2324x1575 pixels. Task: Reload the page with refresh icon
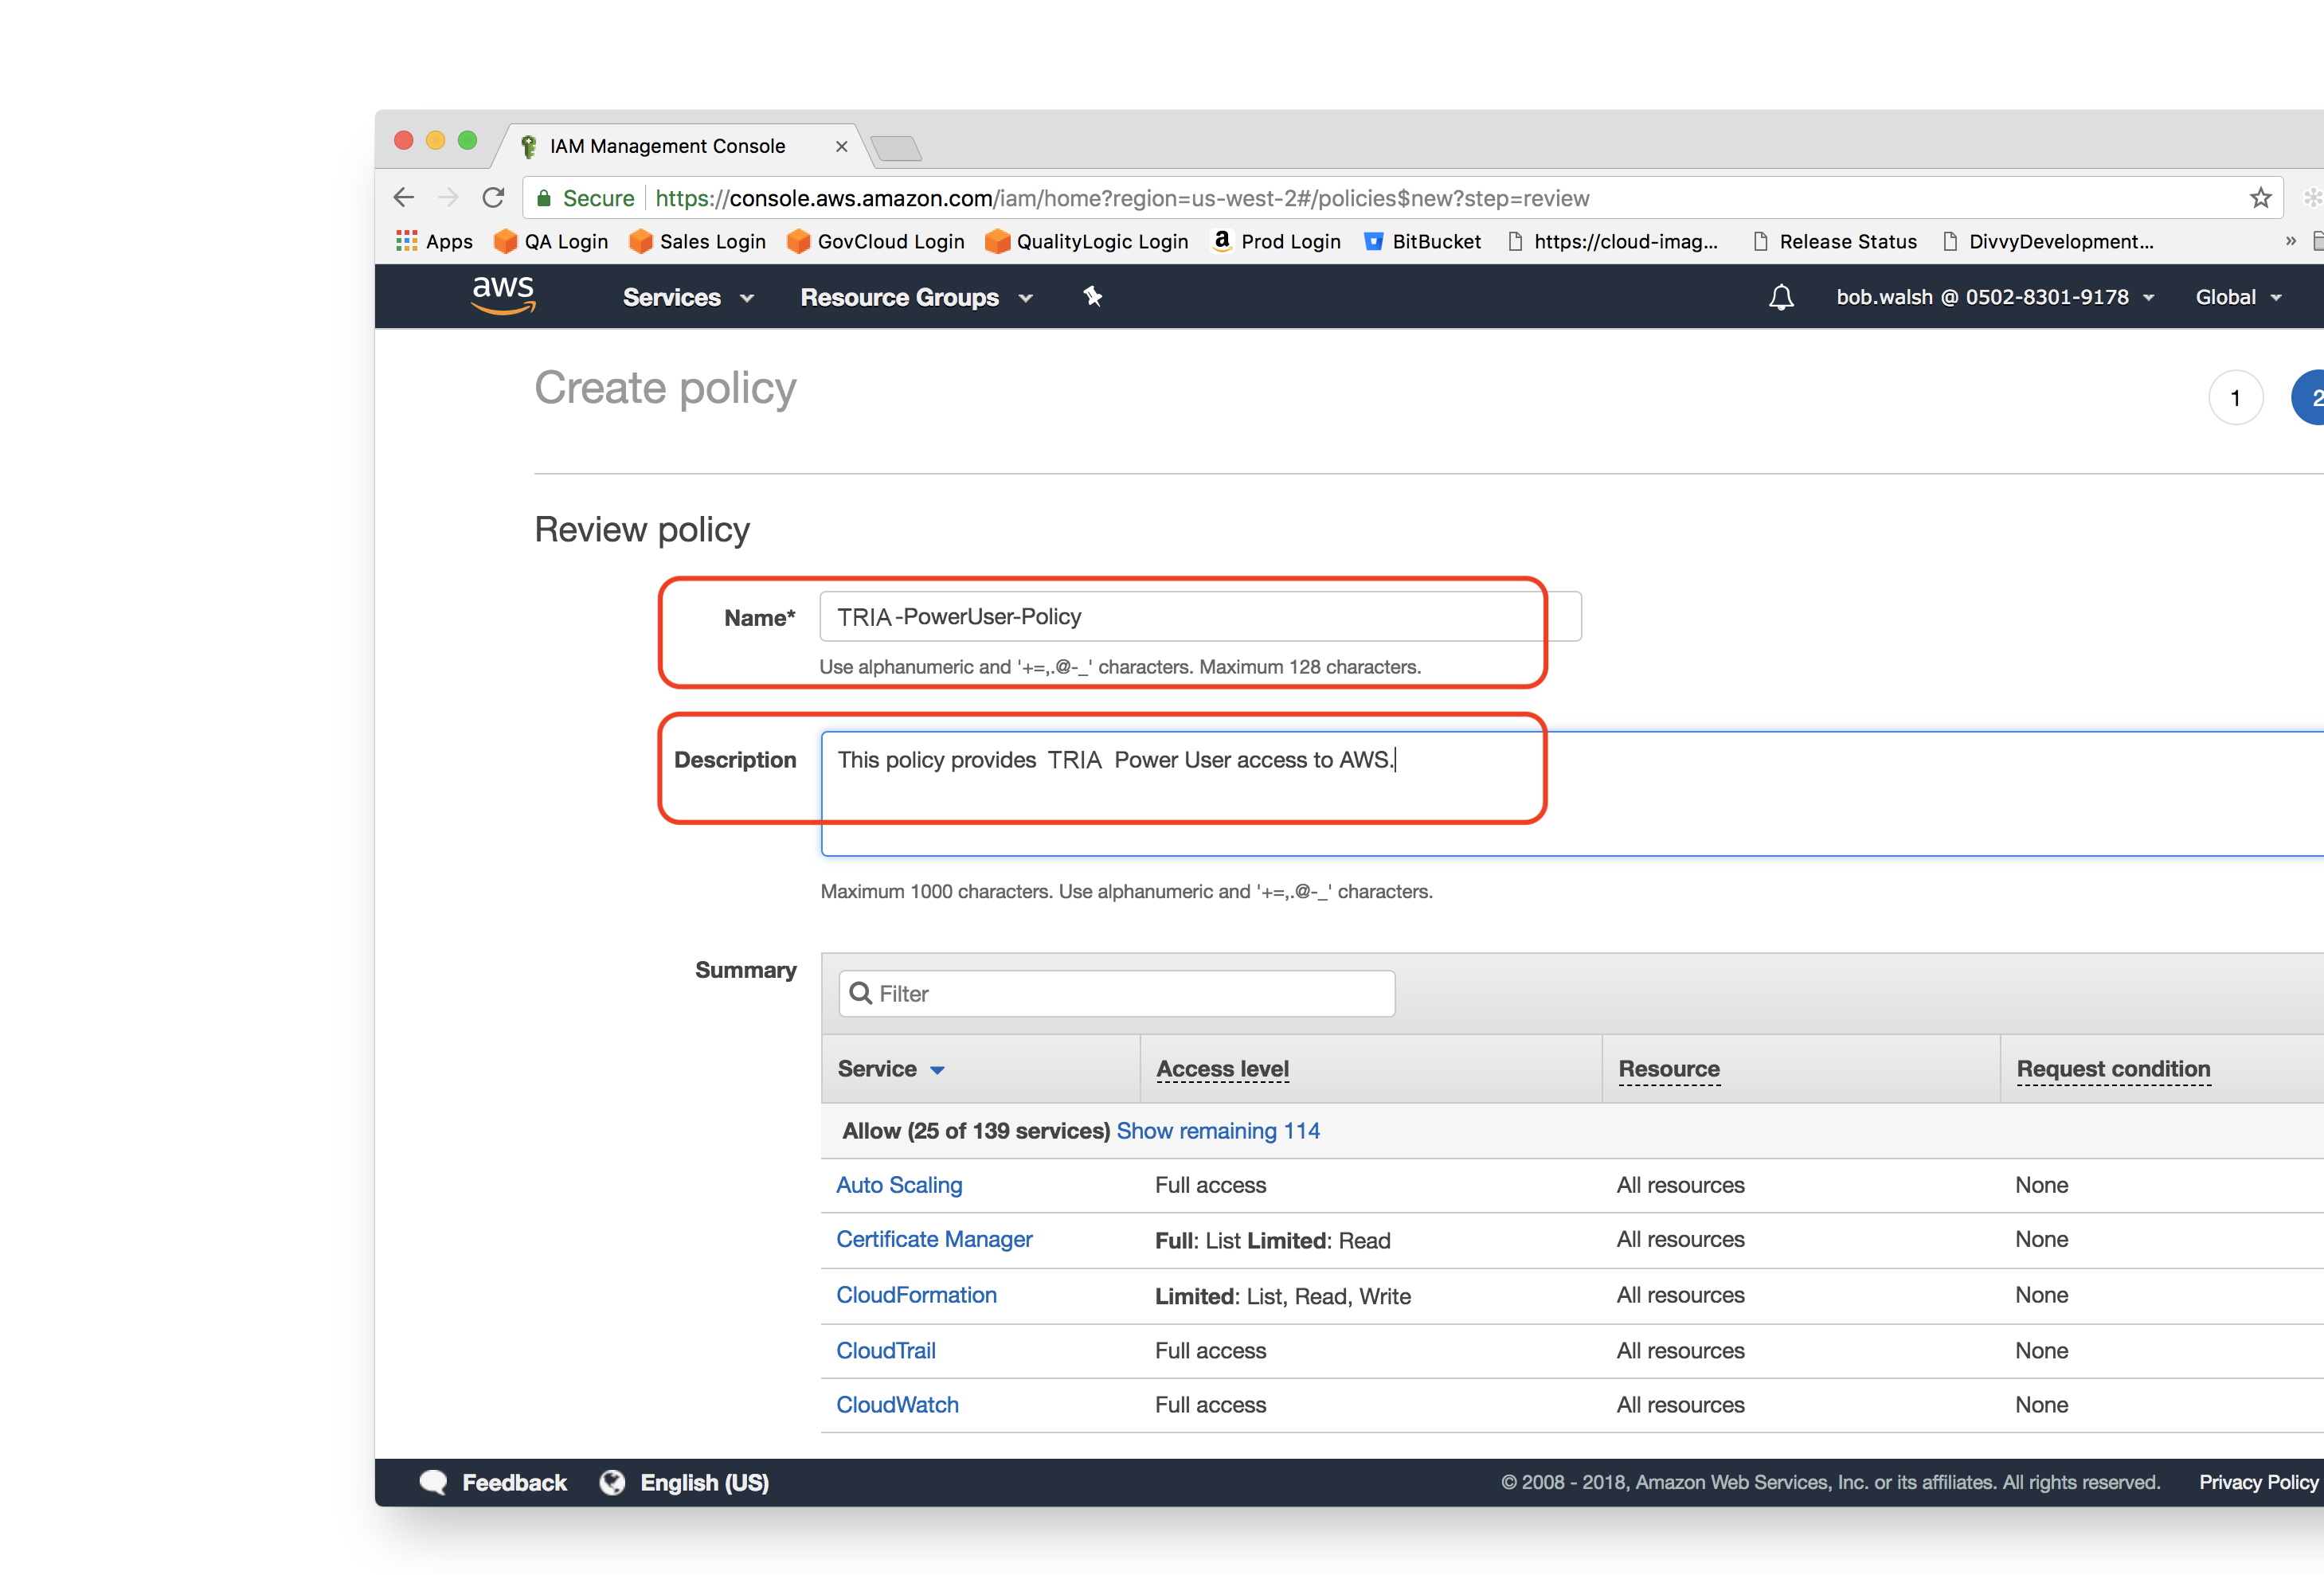click(493, 198)
